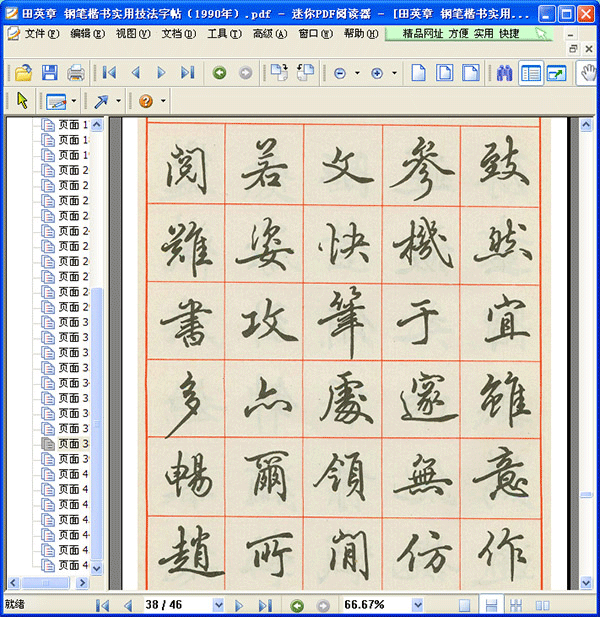The image size is (600, 617).
Task: Select fit width page view icon
Action: (x=471, y=73)
